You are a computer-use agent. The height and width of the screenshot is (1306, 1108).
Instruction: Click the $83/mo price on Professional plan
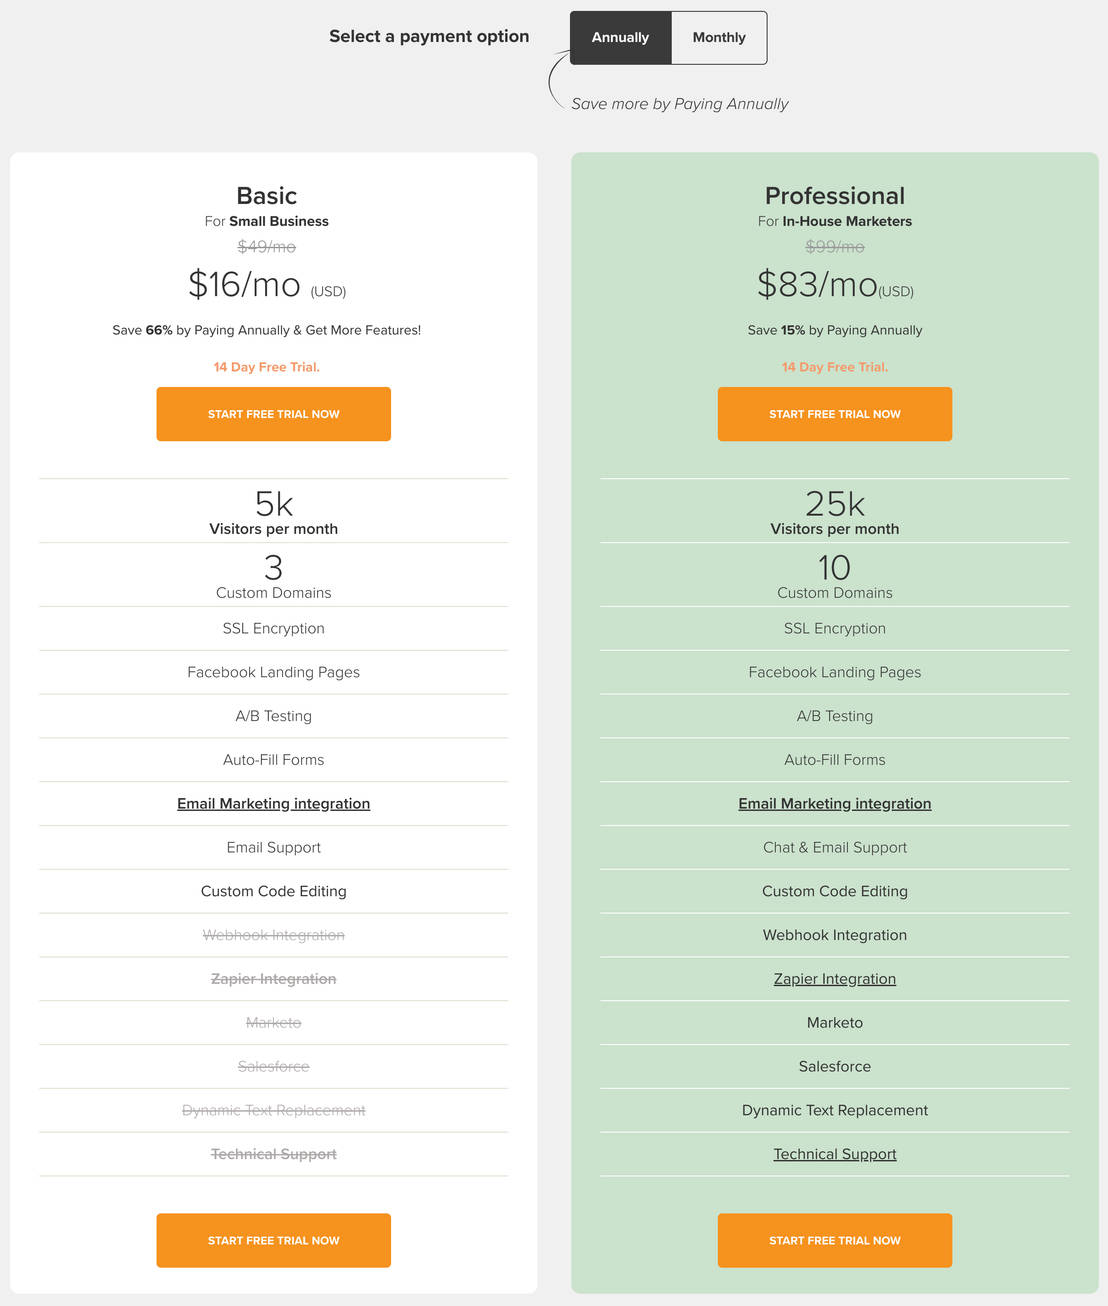(x=817, y=285)
